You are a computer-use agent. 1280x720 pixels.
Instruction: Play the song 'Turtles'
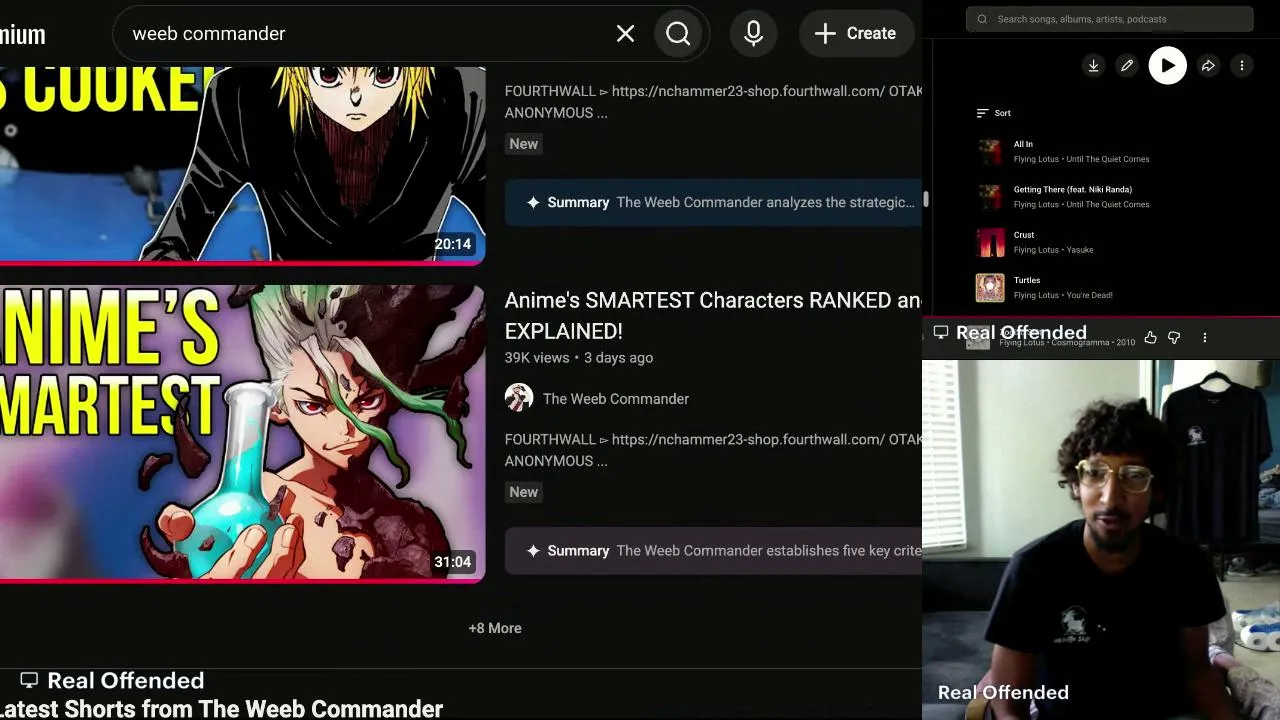pos(1027,280)
